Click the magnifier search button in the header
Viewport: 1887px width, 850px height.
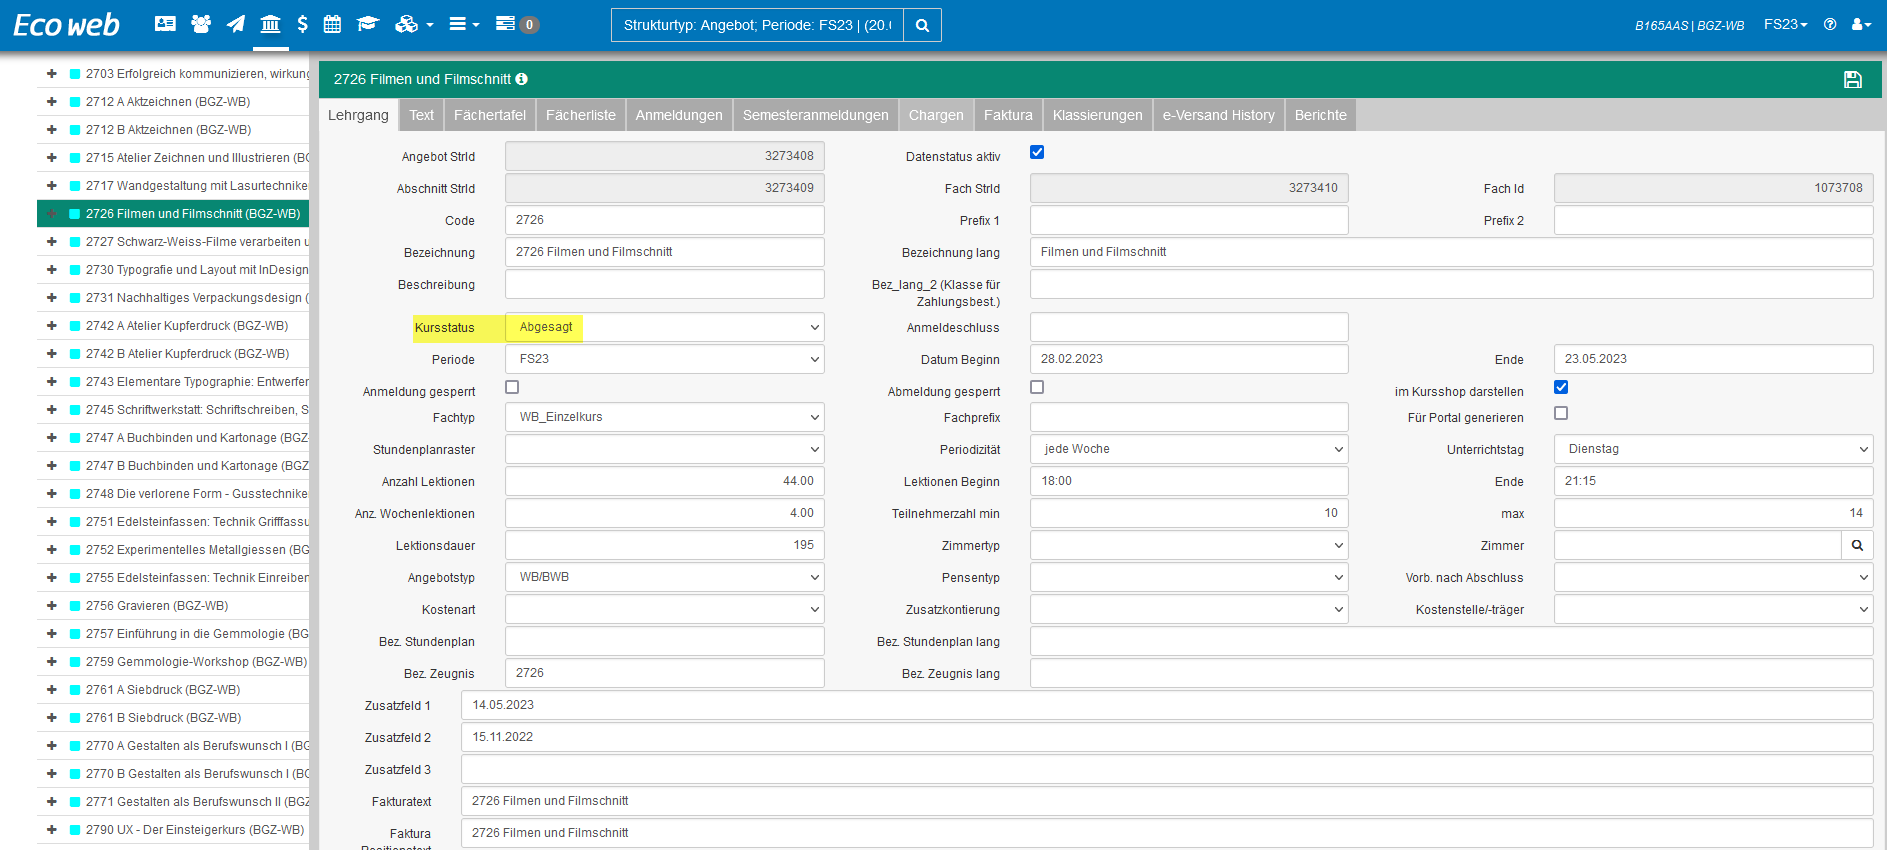tap(922, 25)
